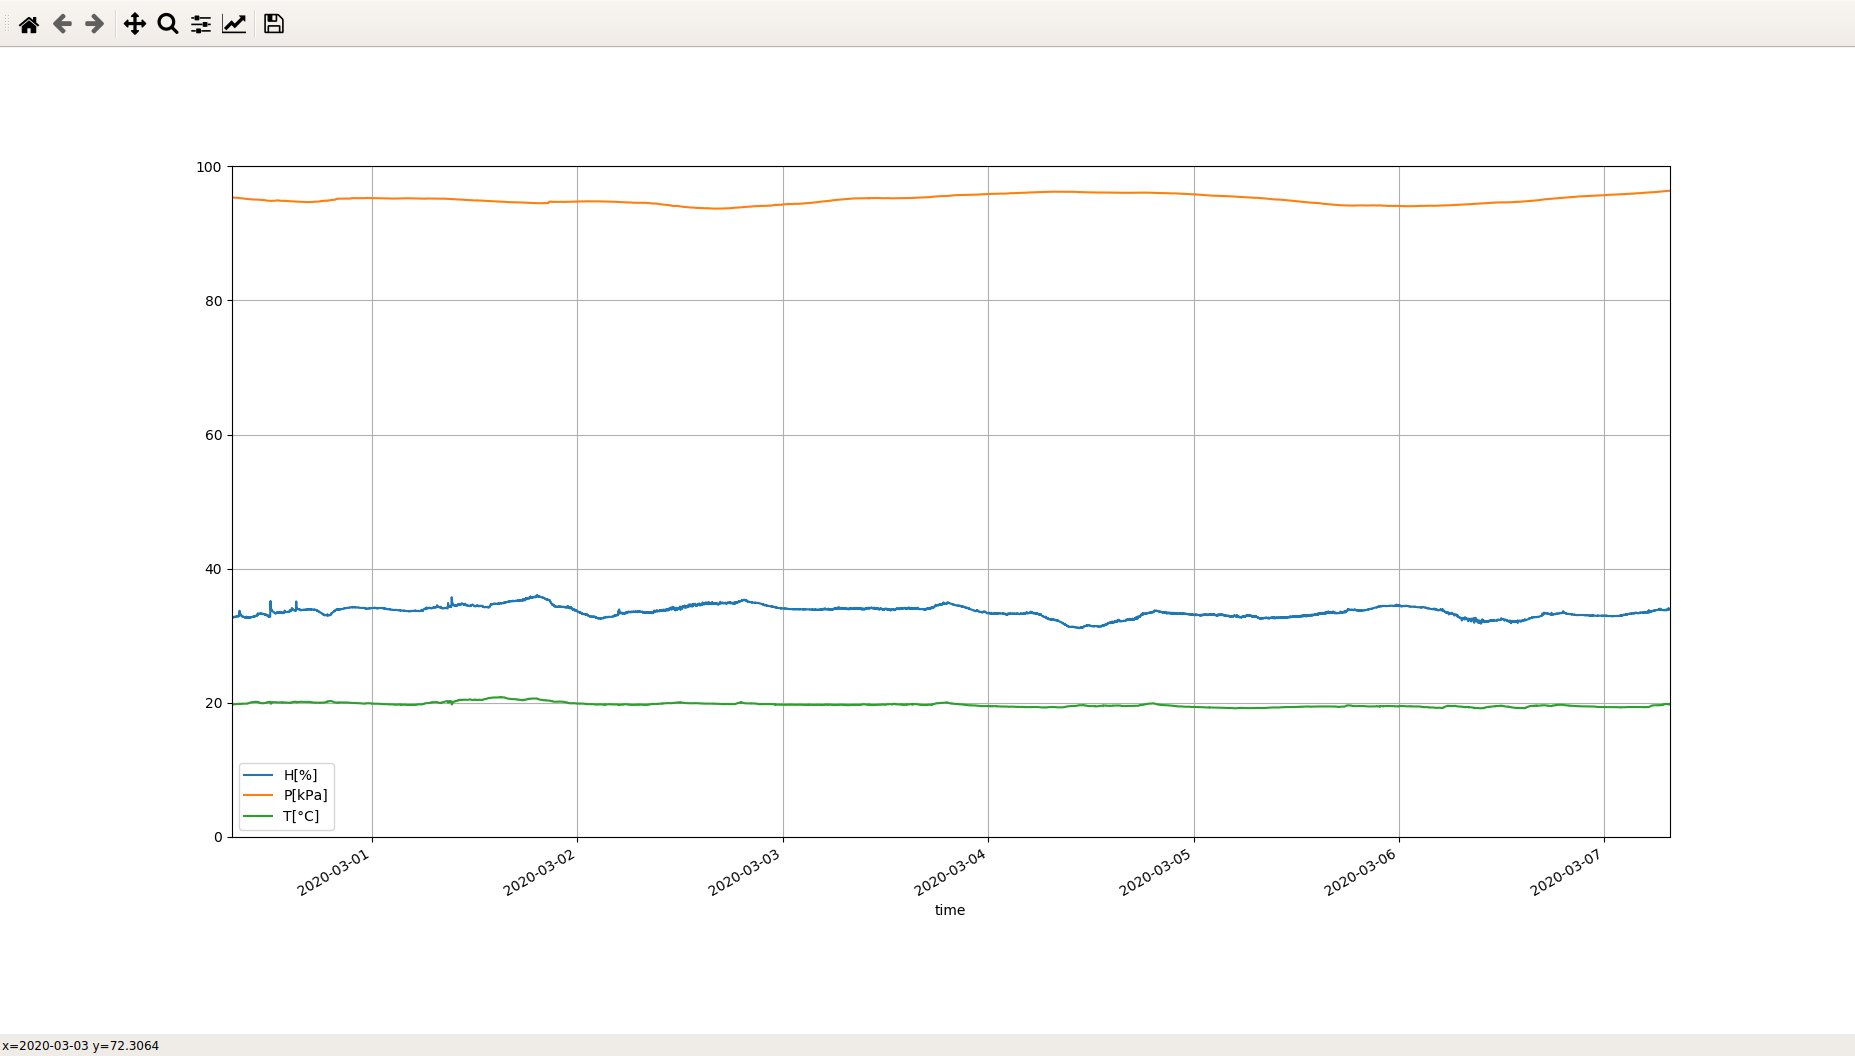Save the figure with the floppy icon
The height and width of the screenshot is (1056, 1855).
(x=274, y=24)
